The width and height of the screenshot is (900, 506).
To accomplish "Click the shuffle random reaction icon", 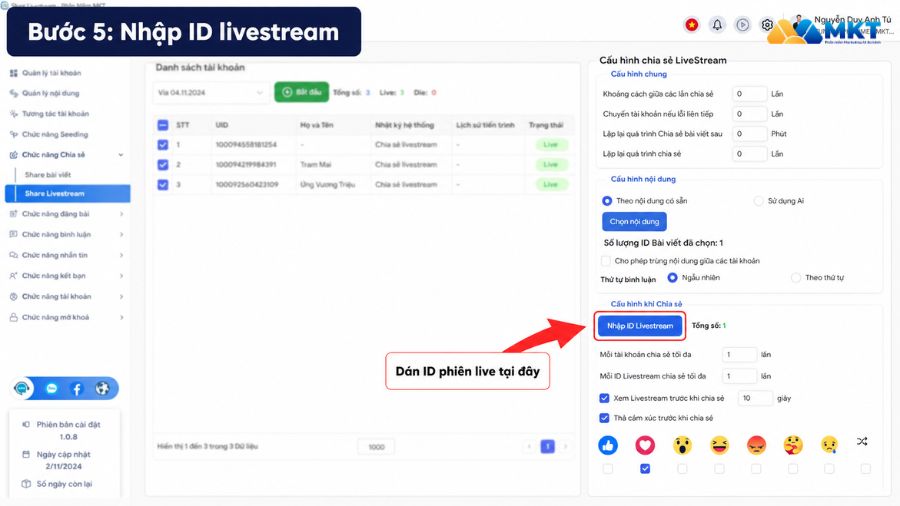I will [x=862, y=441].
